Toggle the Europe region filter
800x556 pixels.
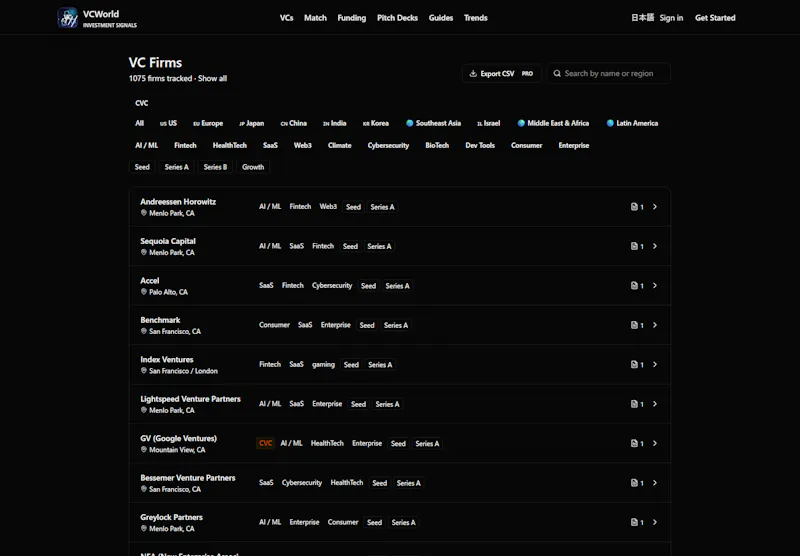tap(208, 123)
